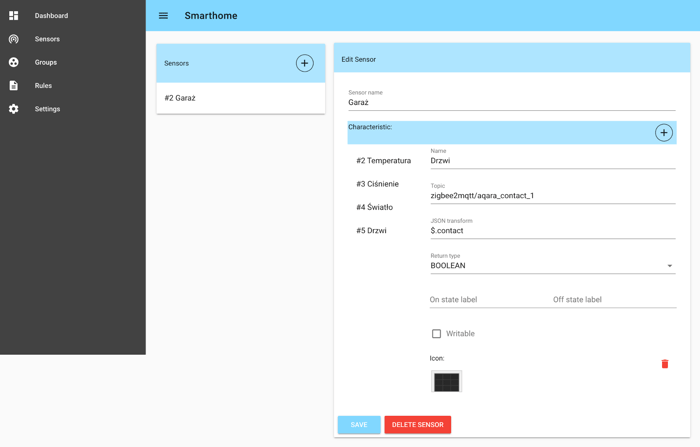
Task: Click the Rules document icon
Action: tap(14, 86)
